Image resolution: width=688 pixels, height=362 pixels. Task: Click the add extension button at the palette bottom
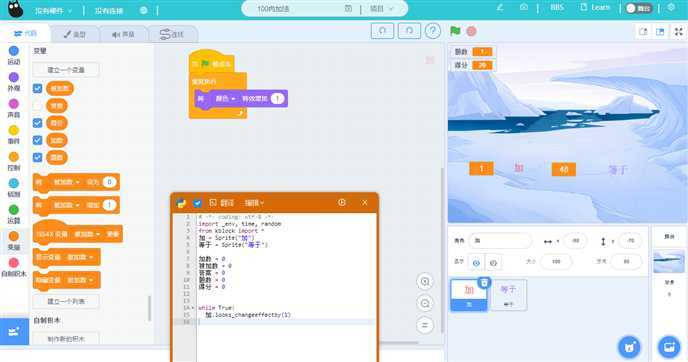[x=14, y=331]
